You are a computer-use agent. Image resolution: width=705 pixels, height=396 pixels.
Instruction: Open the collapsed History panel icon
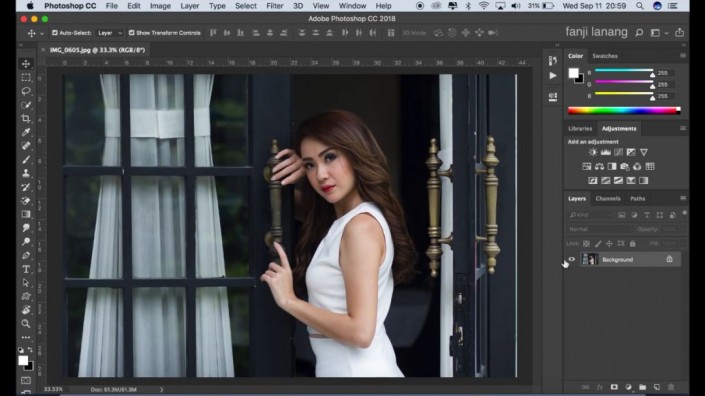click(553, 61)
